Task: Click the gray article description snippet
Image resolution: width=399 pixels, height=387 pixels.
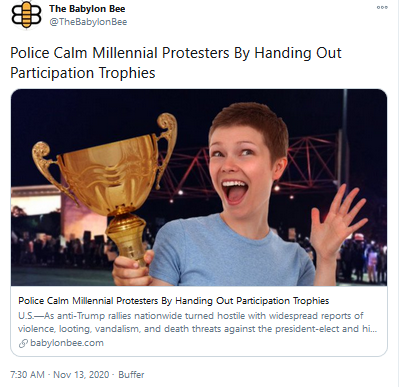Action: click(197, 322)
